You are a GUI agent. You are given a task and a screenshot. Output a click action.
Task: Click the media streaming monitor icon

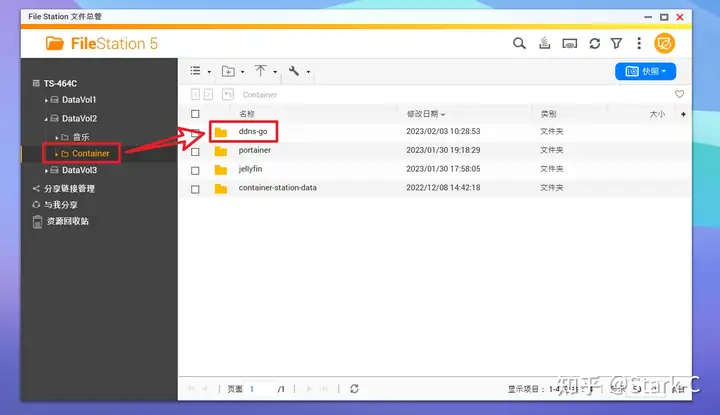pyautogui.click(x=569, y=44)
